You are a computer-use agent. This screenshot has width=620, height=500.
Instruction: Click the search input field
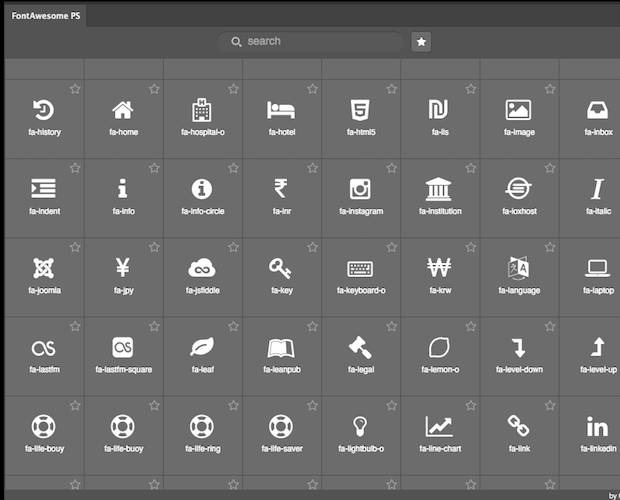coord(310,42)
